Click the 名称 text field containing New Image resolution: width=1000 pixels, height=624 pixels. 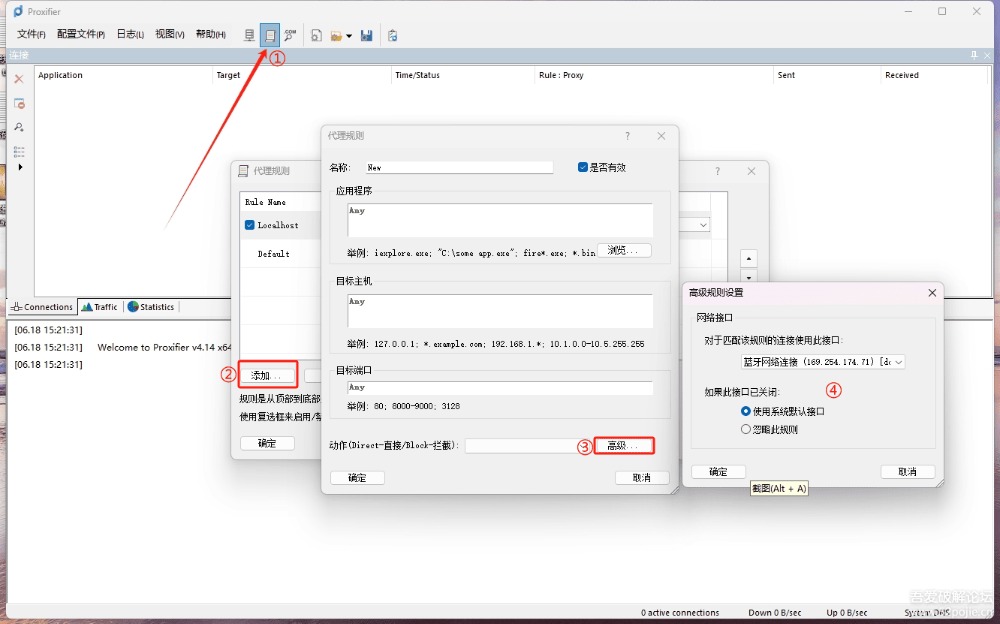tap(458, 167)
